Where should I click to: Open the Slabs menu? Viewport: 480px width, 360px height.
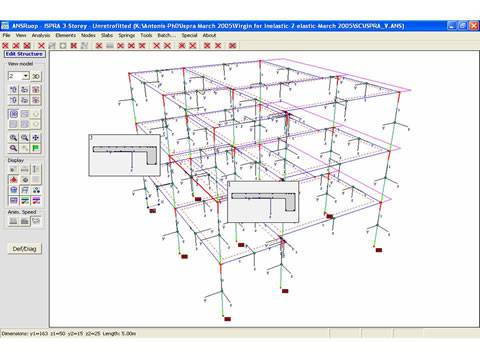tap(107, 35)
